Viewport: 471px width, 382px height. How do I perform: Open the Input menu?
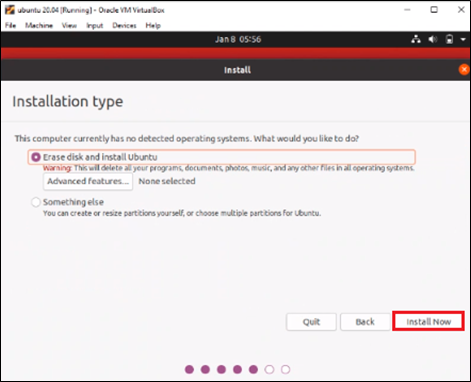pos(95,26)
